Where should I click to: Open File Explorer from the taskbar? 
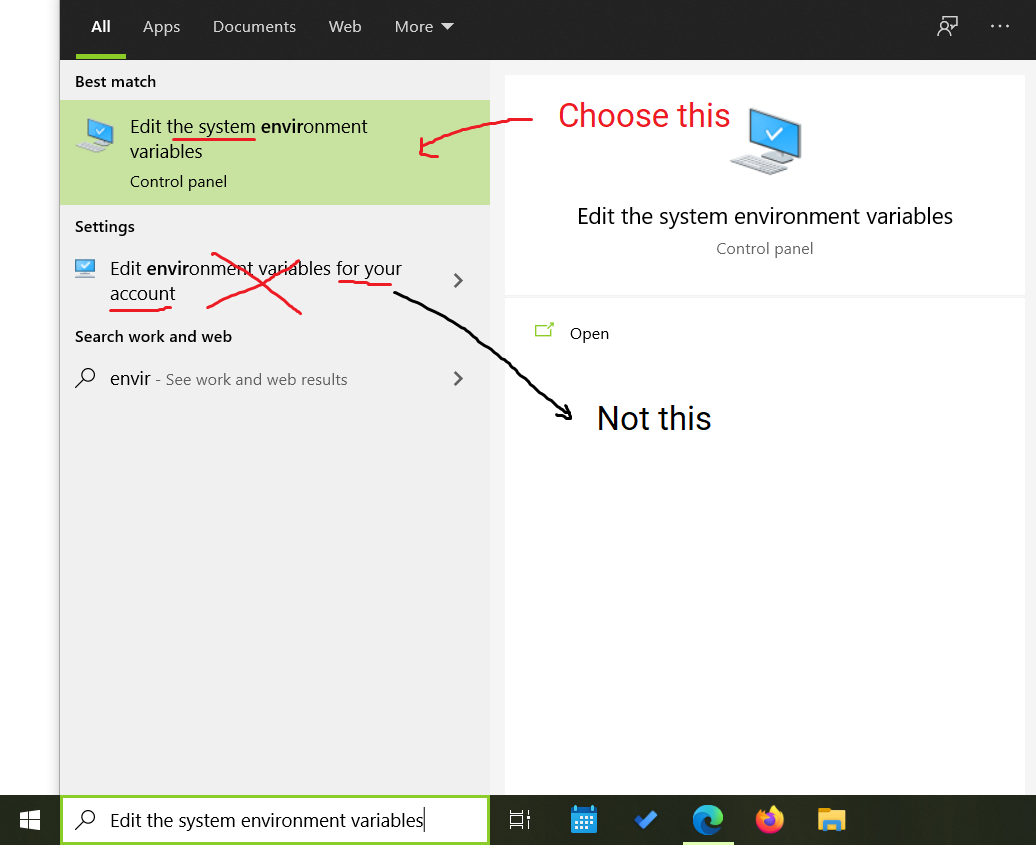click(831, 820)
